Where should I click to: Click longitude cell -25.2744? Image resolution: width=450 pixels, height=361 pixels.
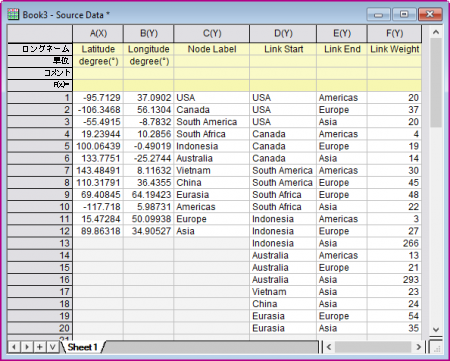pos(149,158)
